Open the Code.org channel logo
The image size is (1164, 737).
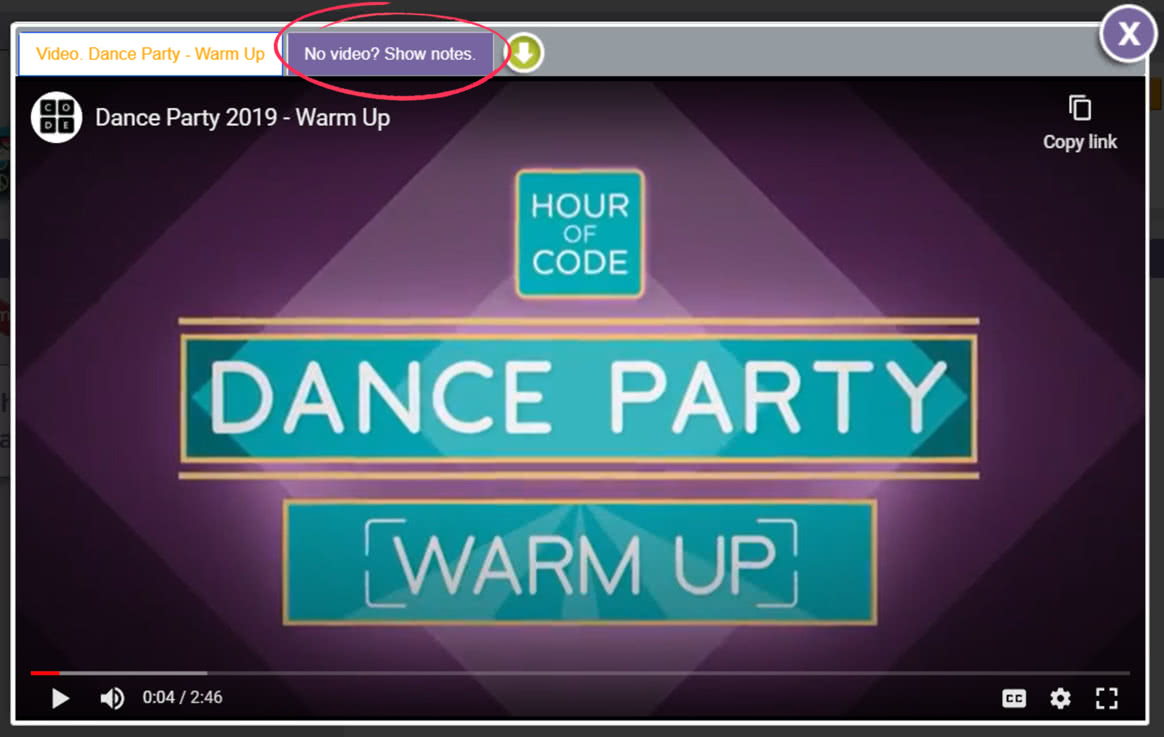pos(56,117)
